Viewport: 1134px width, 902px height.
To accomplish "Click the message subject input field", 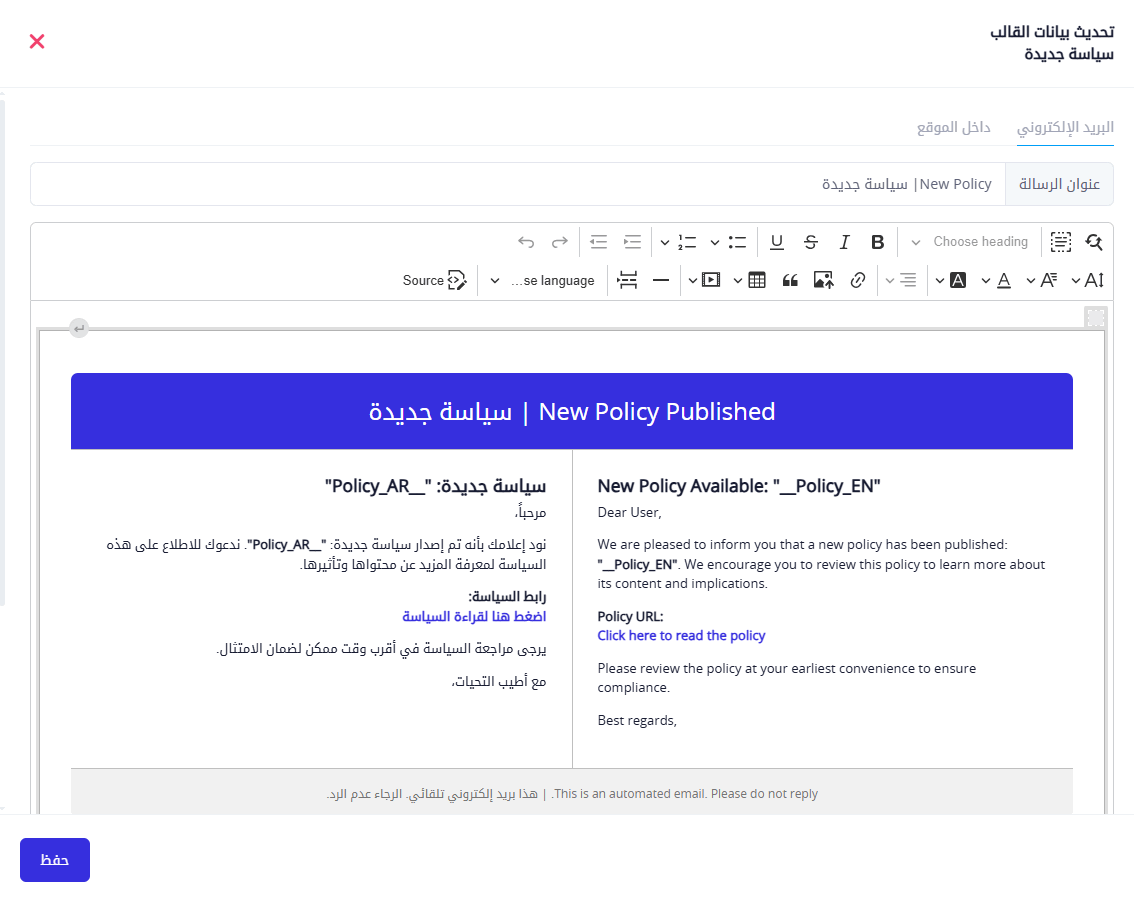I will 520,184.
